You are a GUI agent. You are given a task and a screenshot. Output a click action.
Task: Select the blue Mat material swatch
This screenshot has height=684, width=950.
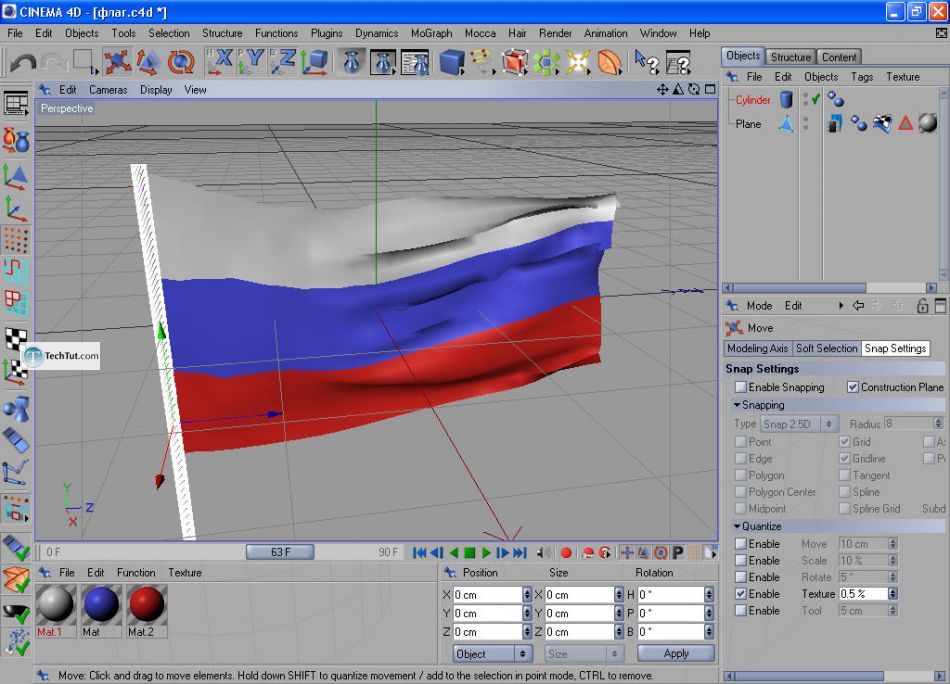(101, 605)
